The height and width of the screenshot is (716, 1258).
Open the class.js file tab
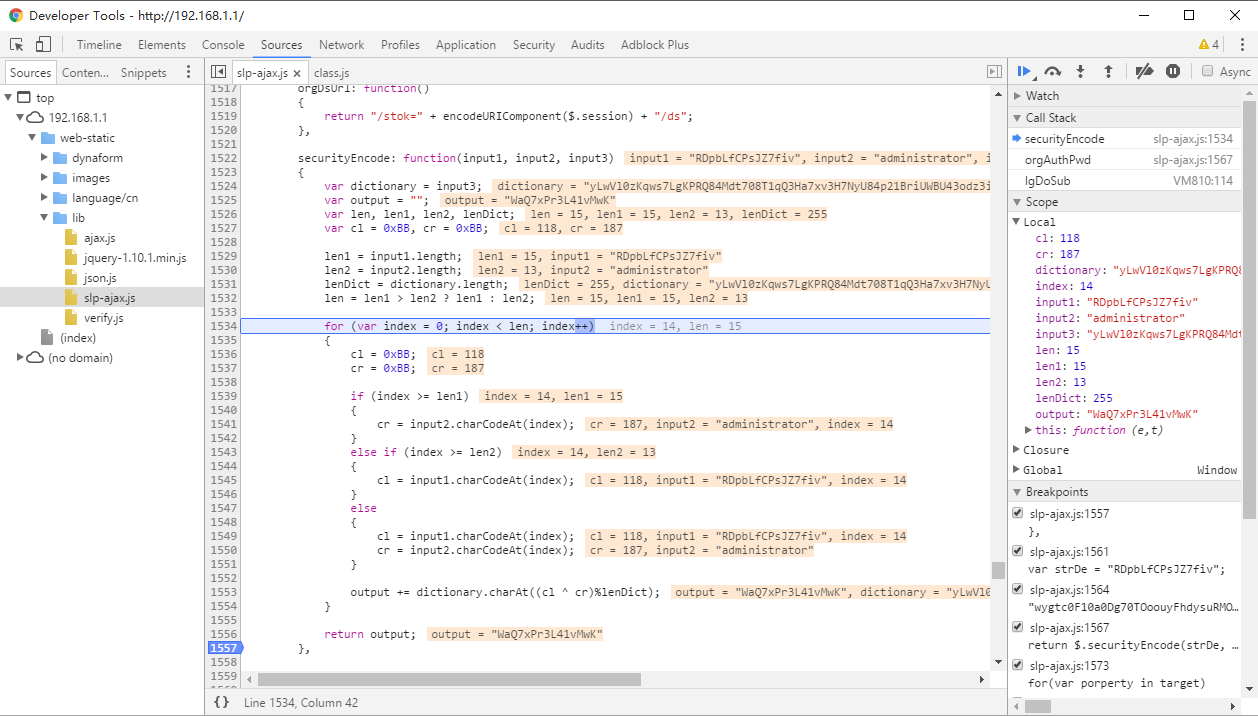[331, 73]
